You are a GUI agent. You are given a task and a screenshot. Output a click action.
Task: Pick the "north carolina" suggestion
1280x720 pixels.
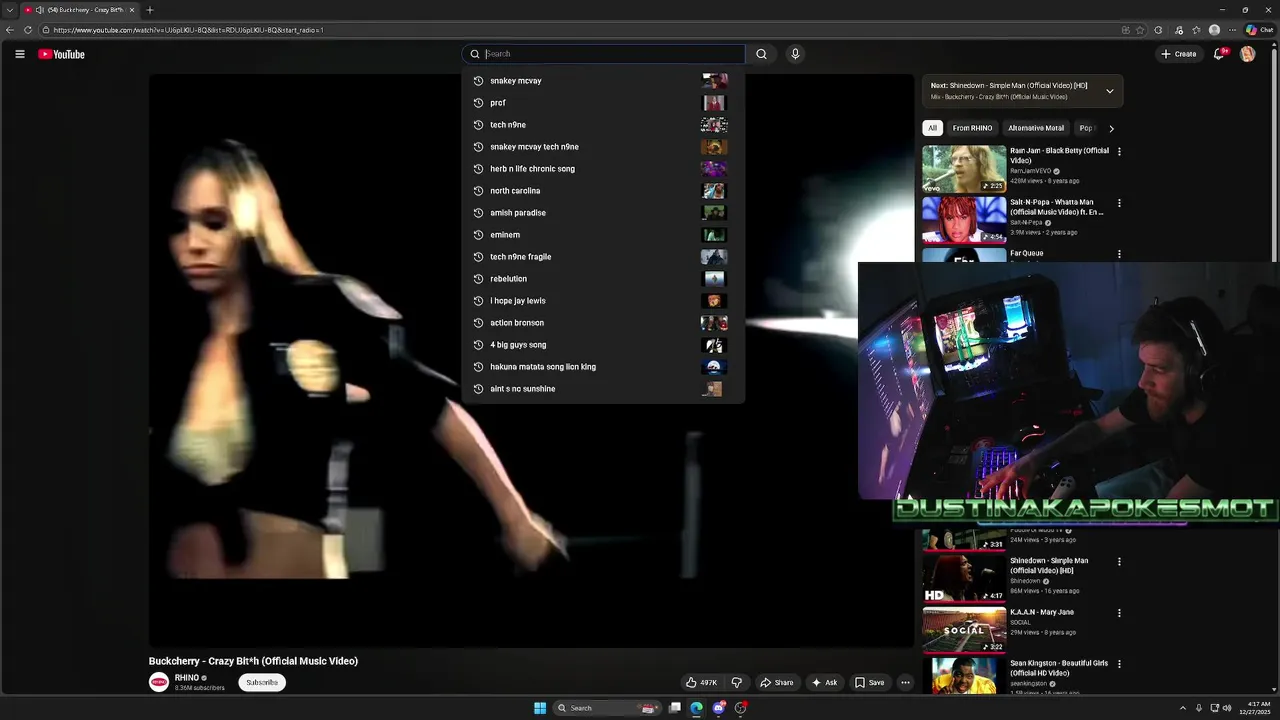pyautogui.click(x=603, y=191)
